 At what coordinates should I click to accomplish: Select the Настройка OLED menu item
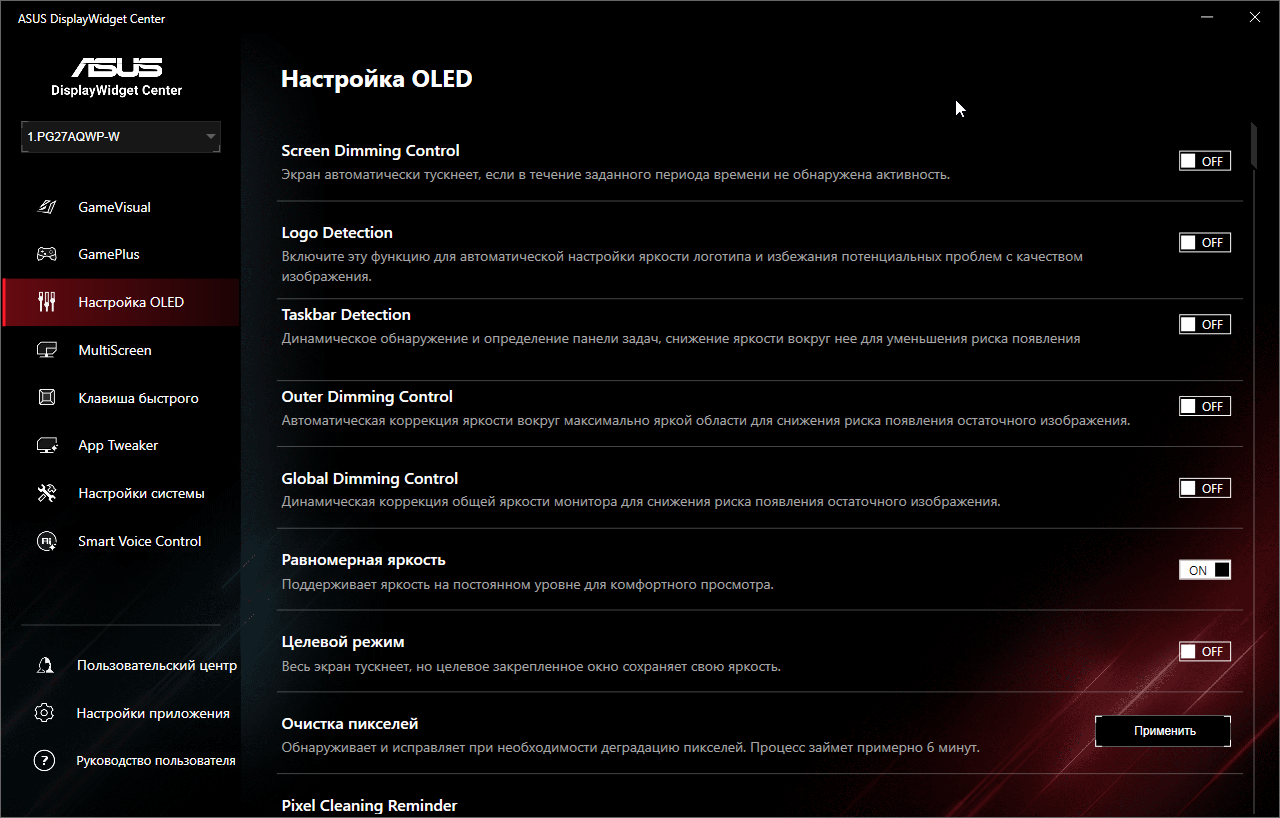pos(120,302)
